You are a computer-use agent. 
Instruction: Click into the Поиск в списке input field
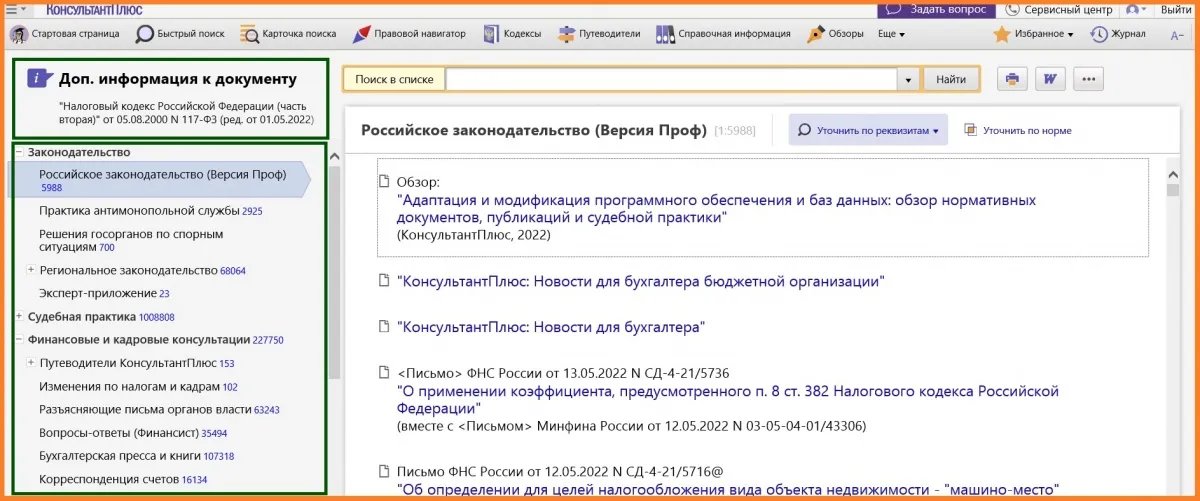point(671,79)
